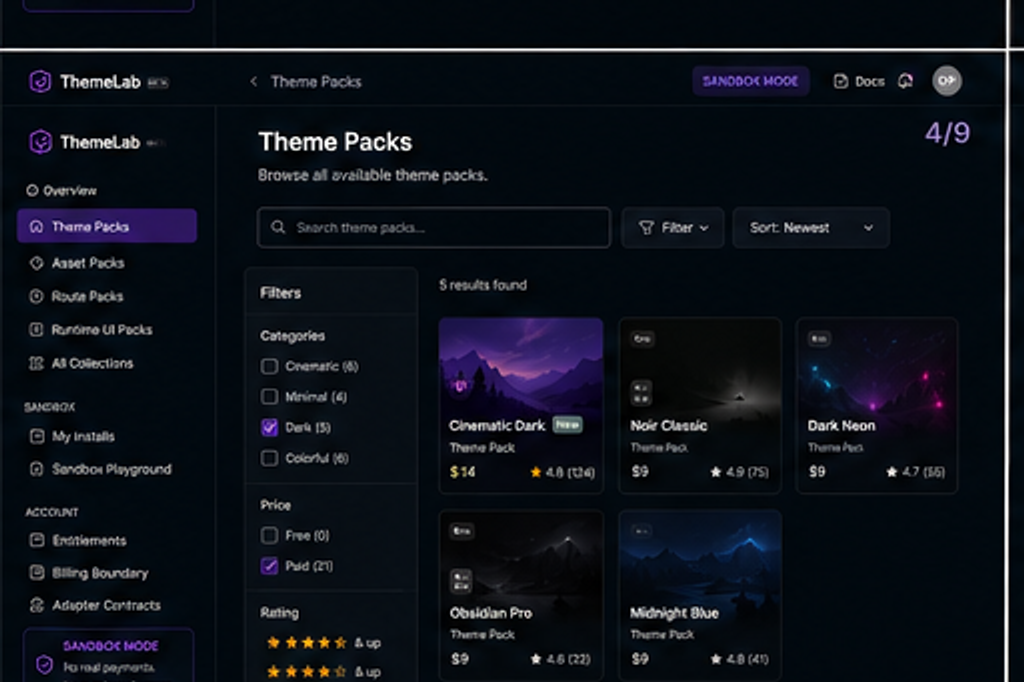Check the Cinematic category checkbox
Screen dimensions: 1024x682
(x=269, y=366)
